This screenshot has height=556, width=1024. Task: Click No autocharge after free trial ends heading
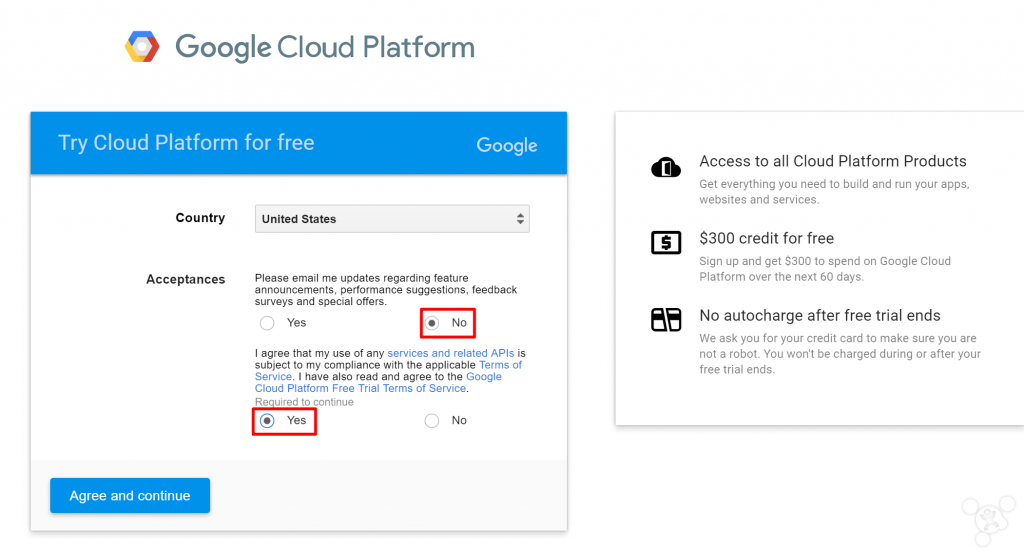(x=820, y=316)
